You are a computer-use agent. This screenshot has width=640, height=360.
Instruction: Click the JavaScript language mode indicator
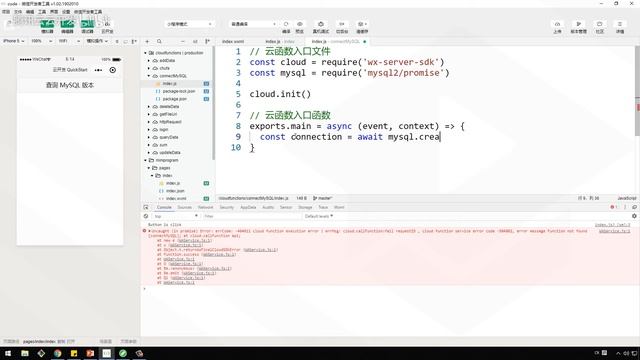[627, 198]
